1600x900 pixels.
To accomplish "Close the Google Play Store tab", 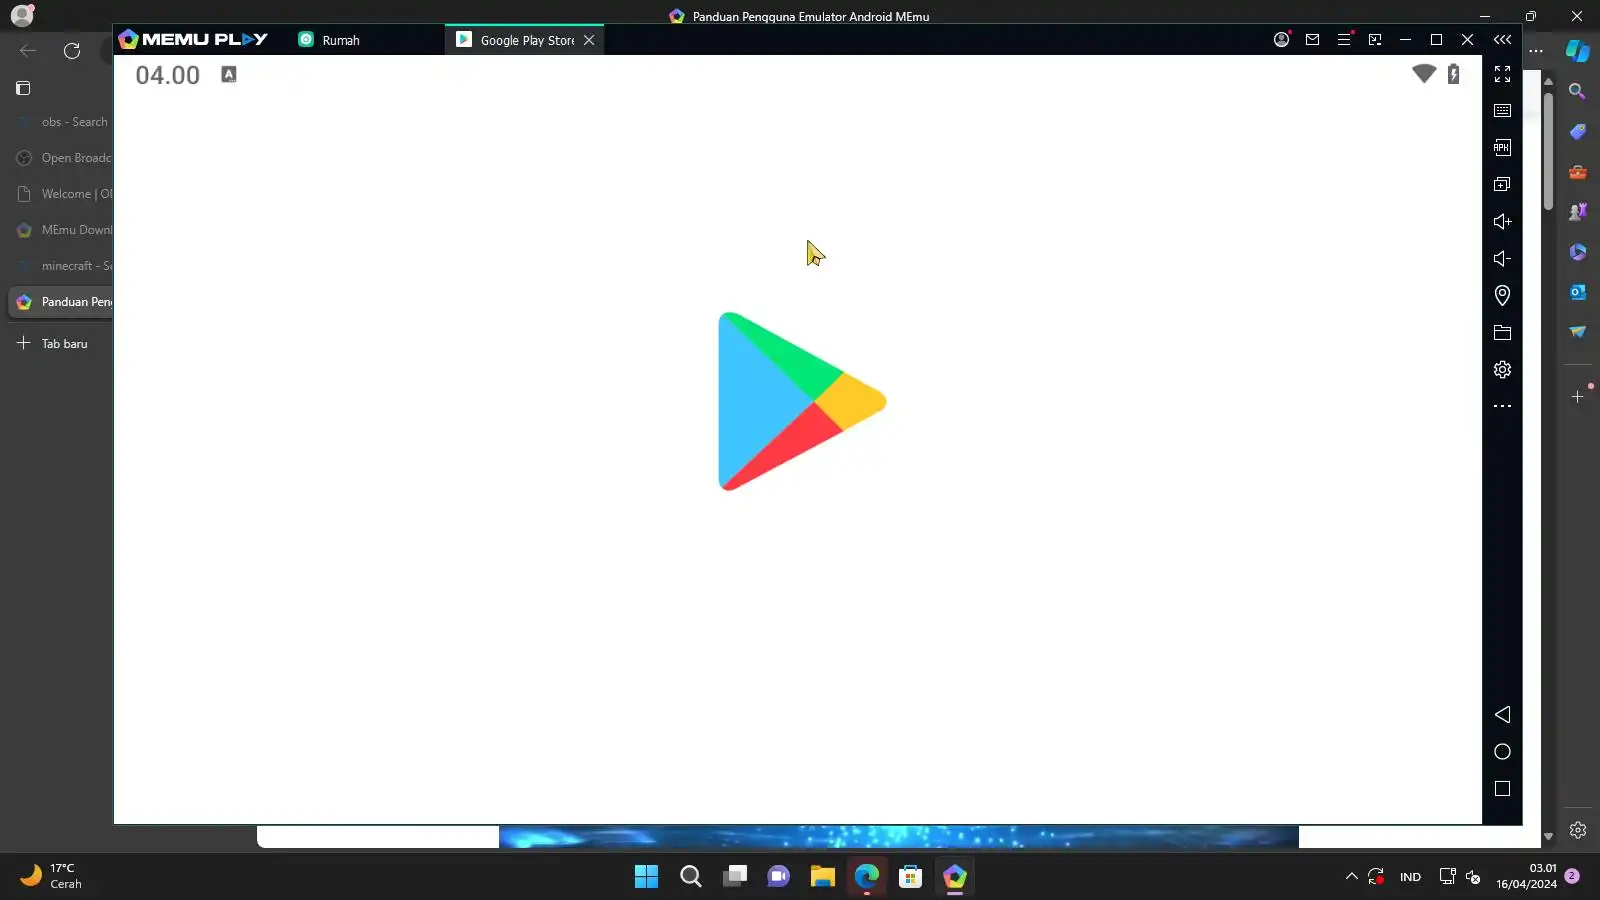I will pos(589,40).
